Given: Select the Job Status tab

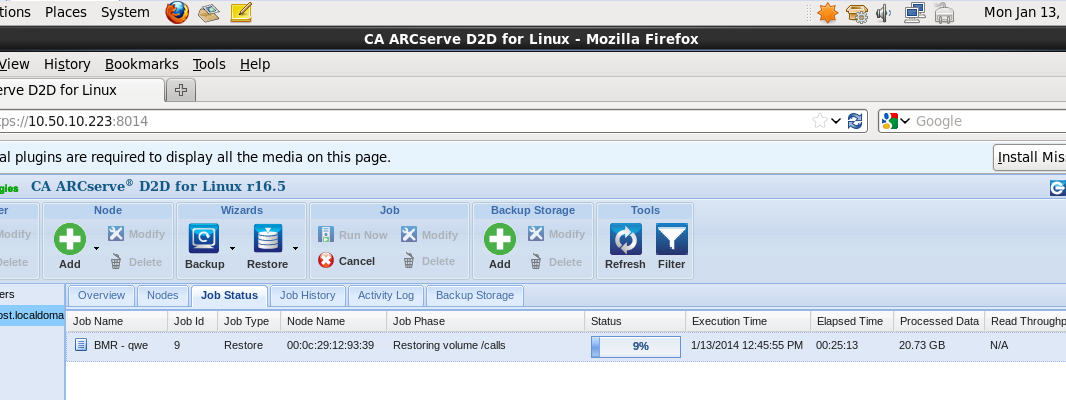Looking at the screenshot, I should 229,295.
